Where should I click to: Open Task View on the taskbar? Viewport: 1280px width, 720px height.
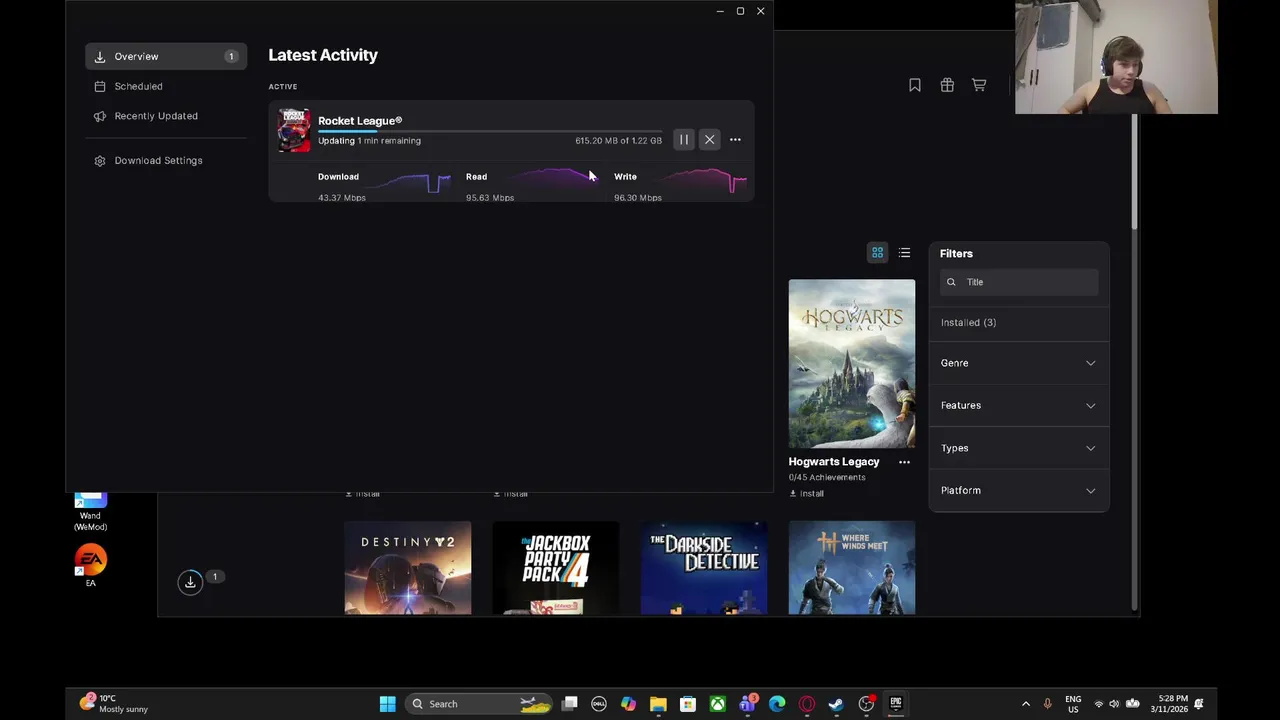pyautogui.click(x=569, y=704)
